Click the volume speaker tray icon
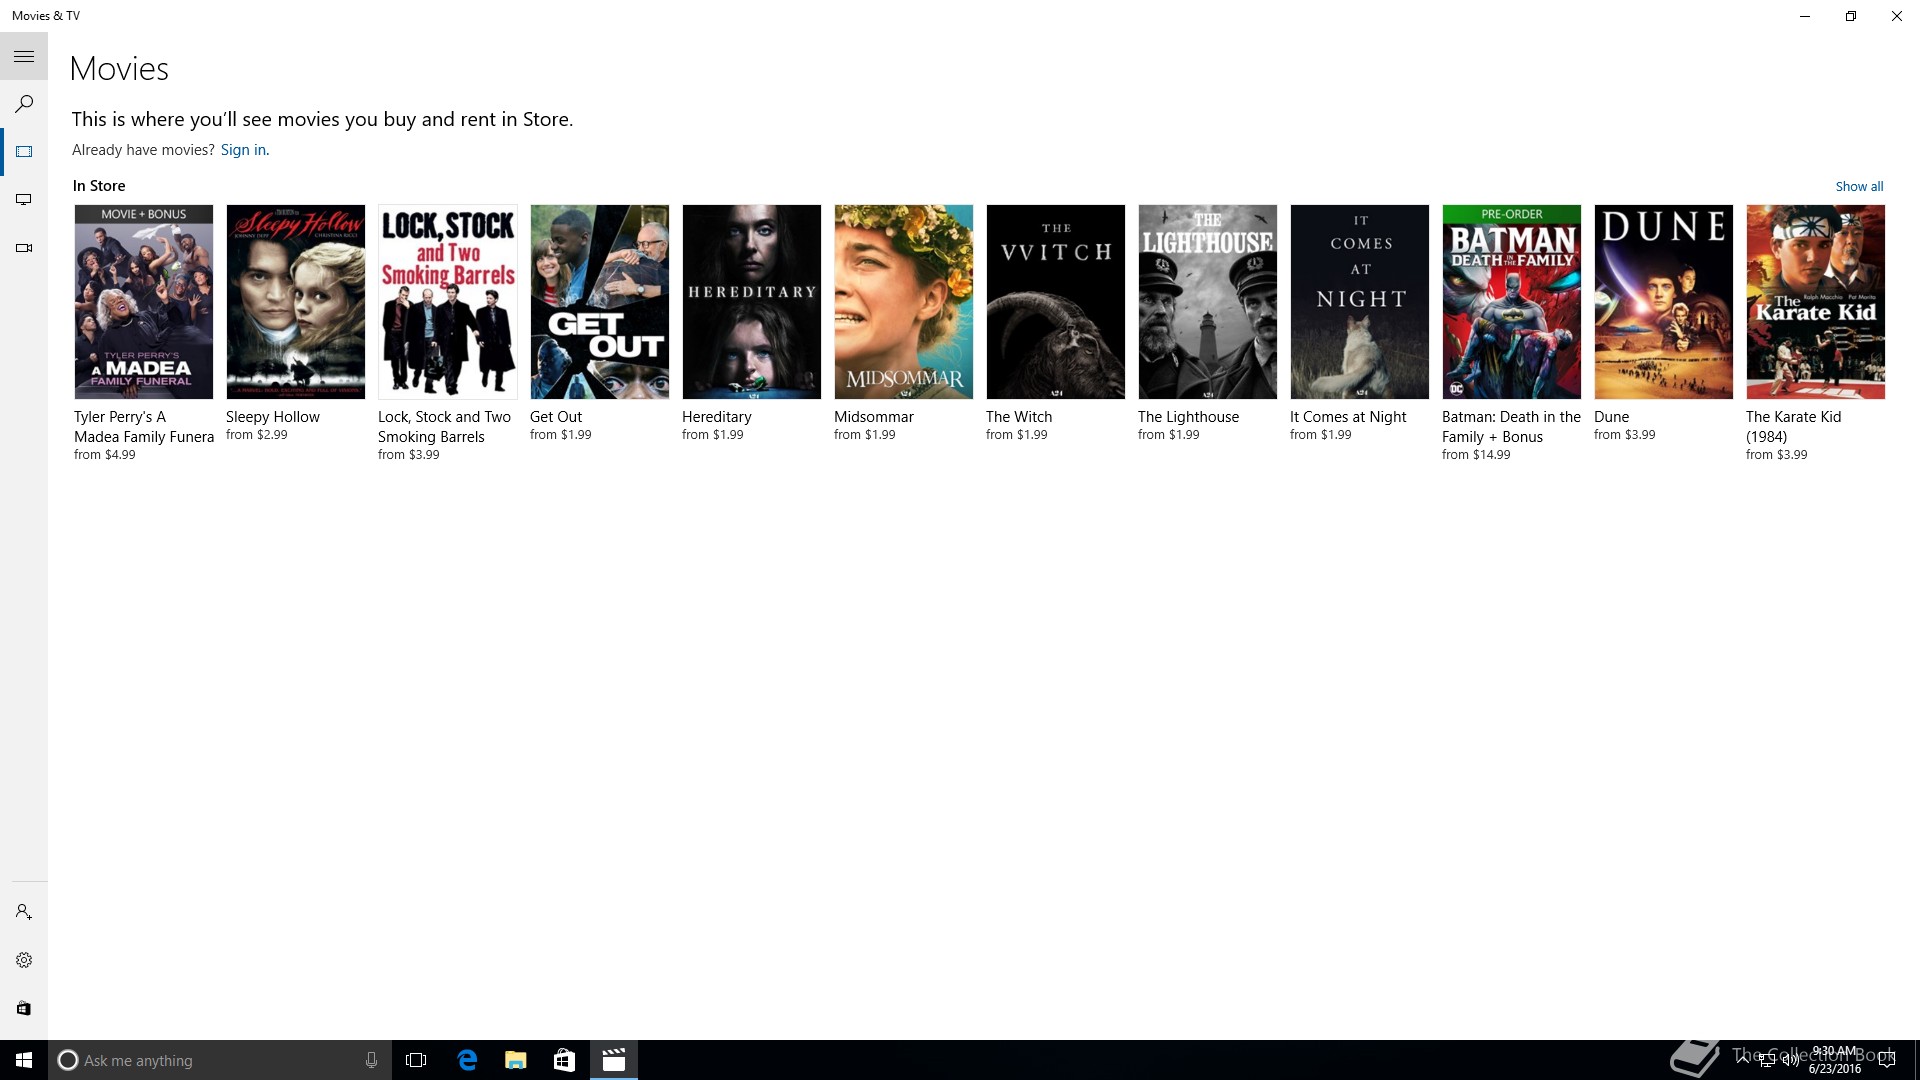The width and height of the screenshot is (1920, 1080). [1790, 1060]
